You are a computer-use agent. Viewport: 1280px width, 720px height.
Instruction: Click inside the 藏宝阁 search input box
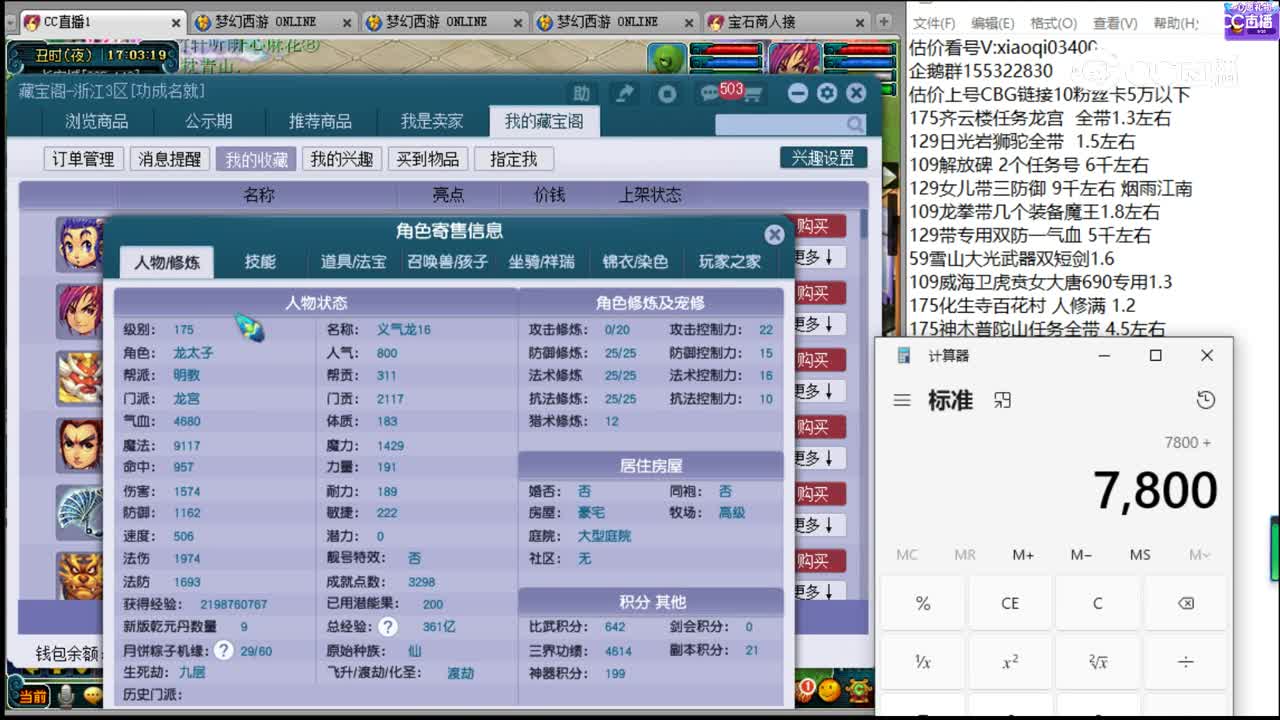click(780, 123)
